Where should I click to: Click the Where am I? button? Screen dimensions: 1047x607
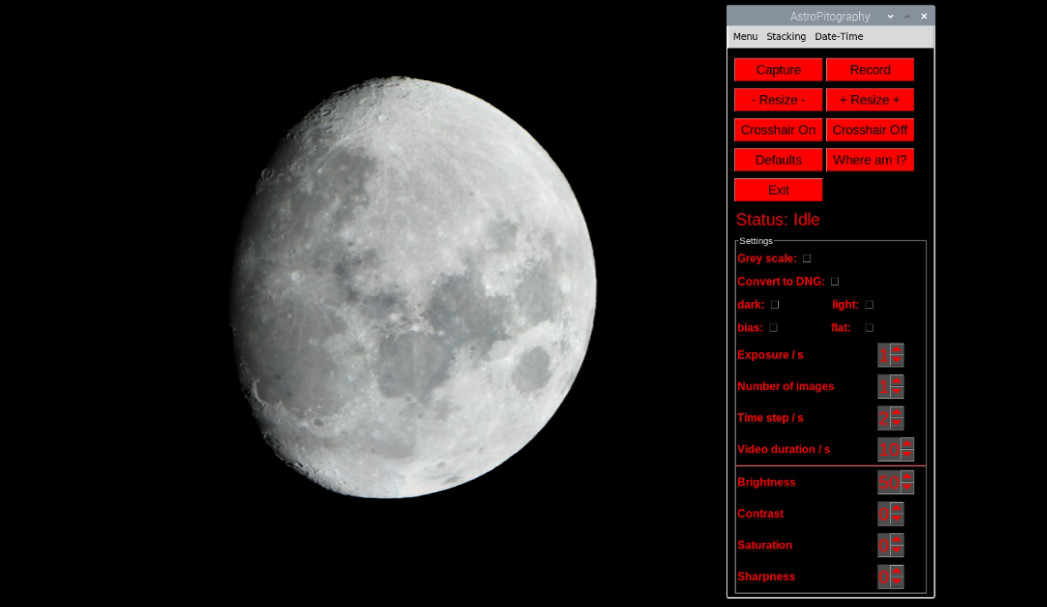[x=869, y=159]
